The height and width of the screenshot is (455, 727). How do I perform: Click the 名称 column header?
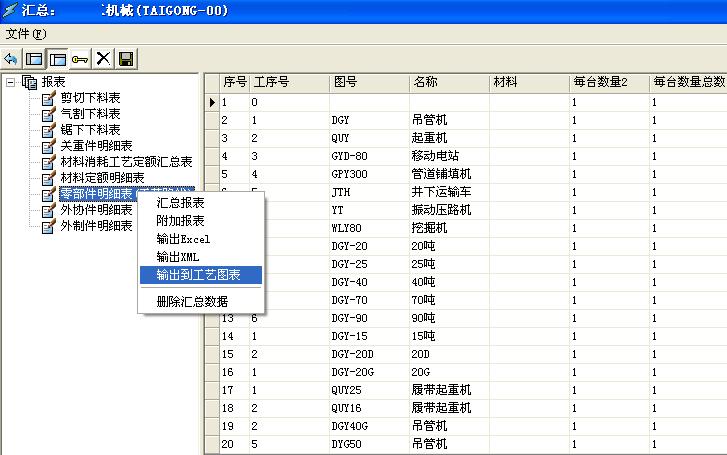(425, 82)
